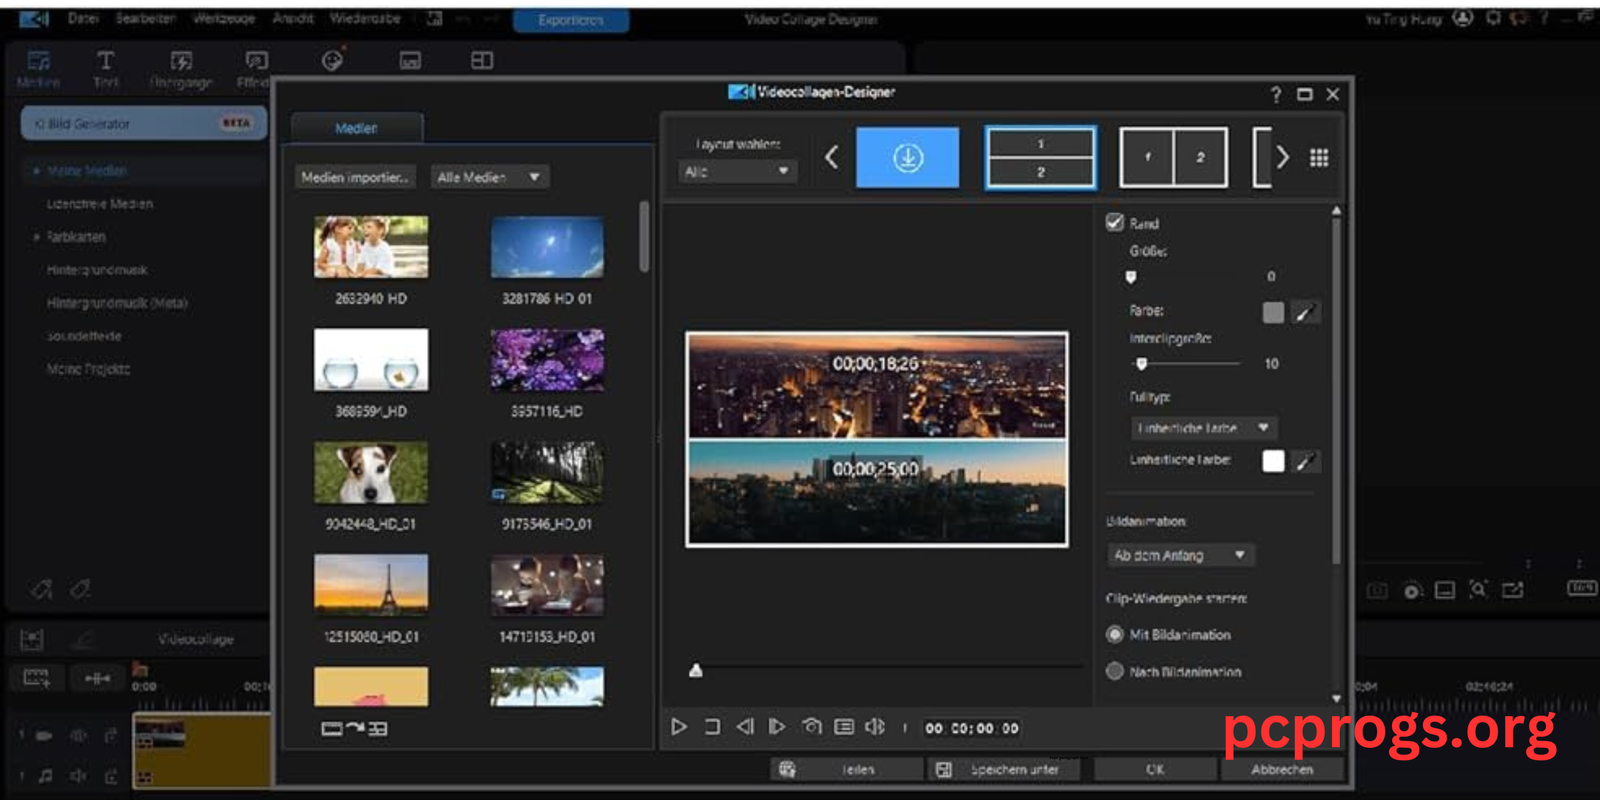Click the white Einheitliche Farbe swatch
1600x800 pixels.
[1273, 462]
